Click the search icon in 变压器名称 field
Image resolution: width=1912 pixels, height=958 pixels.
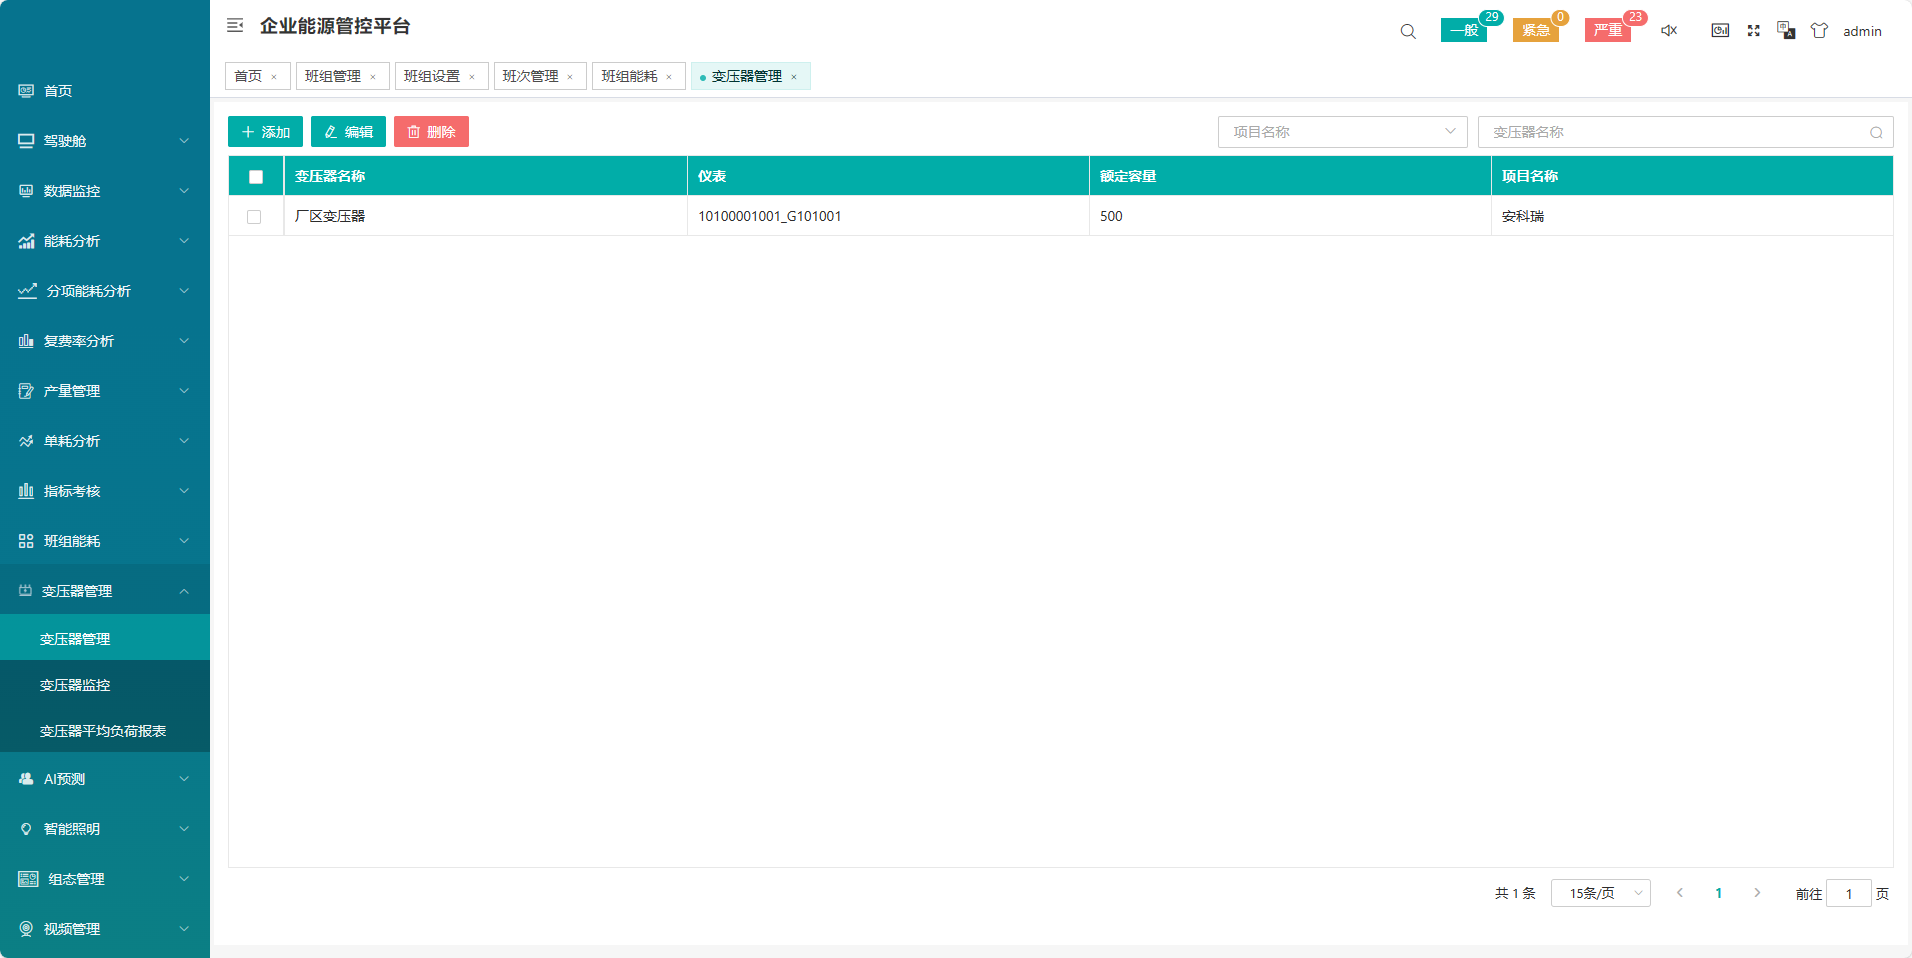tap(1876, 133)
